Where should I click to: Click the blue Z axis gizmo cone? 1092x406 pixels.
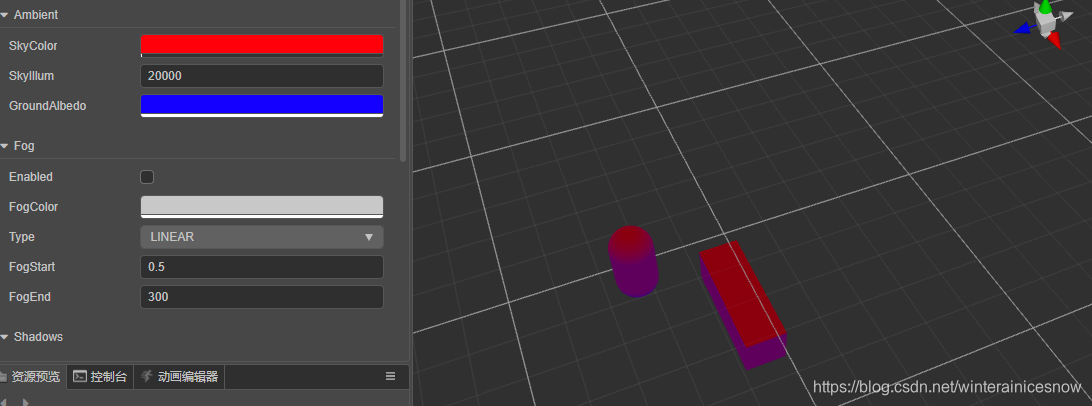[1022, 29]
